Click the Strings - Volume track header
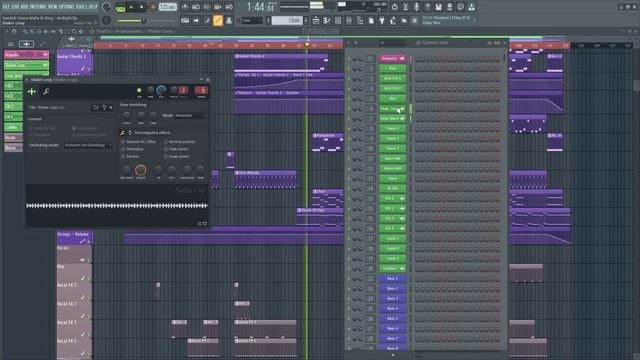640x360 pixels. pos(75,238)
